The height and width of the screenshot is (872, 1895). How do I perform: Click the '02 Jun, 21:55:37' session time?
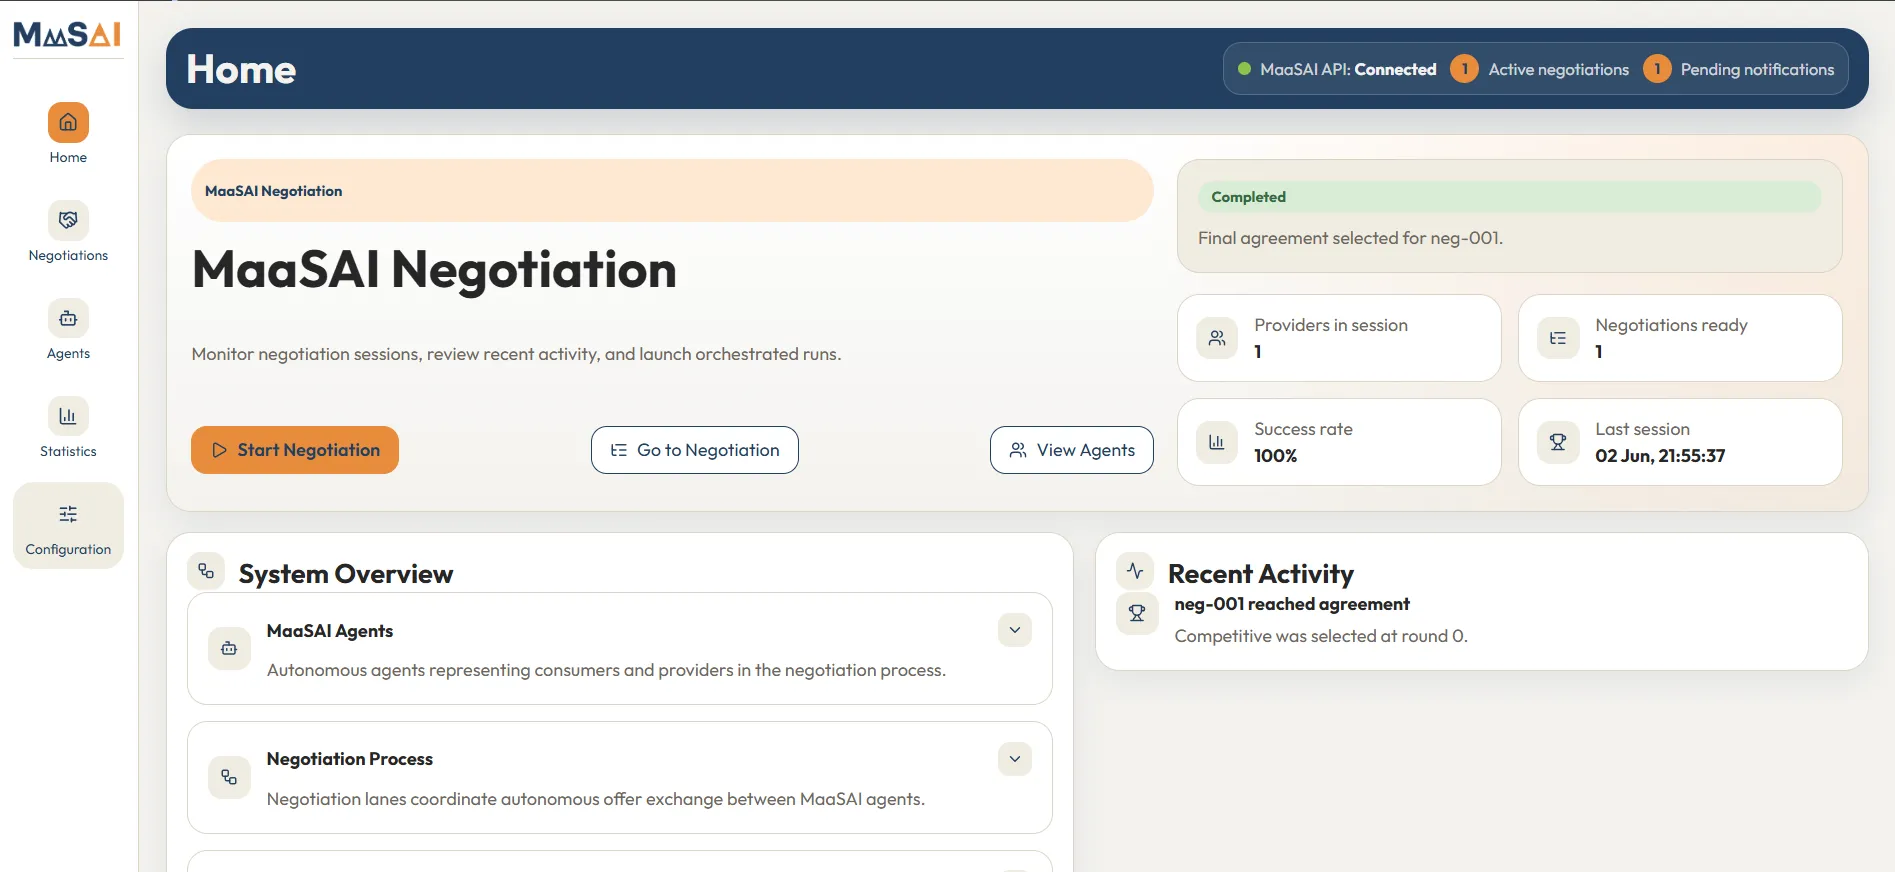tap(1660, 456)
